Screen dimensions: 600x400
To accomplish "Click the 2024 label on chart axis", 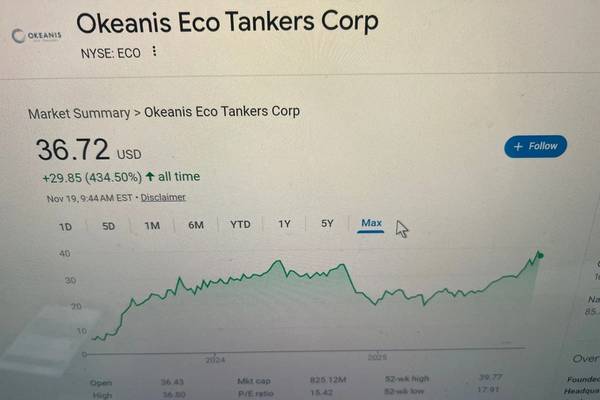I will coord(215,358).
